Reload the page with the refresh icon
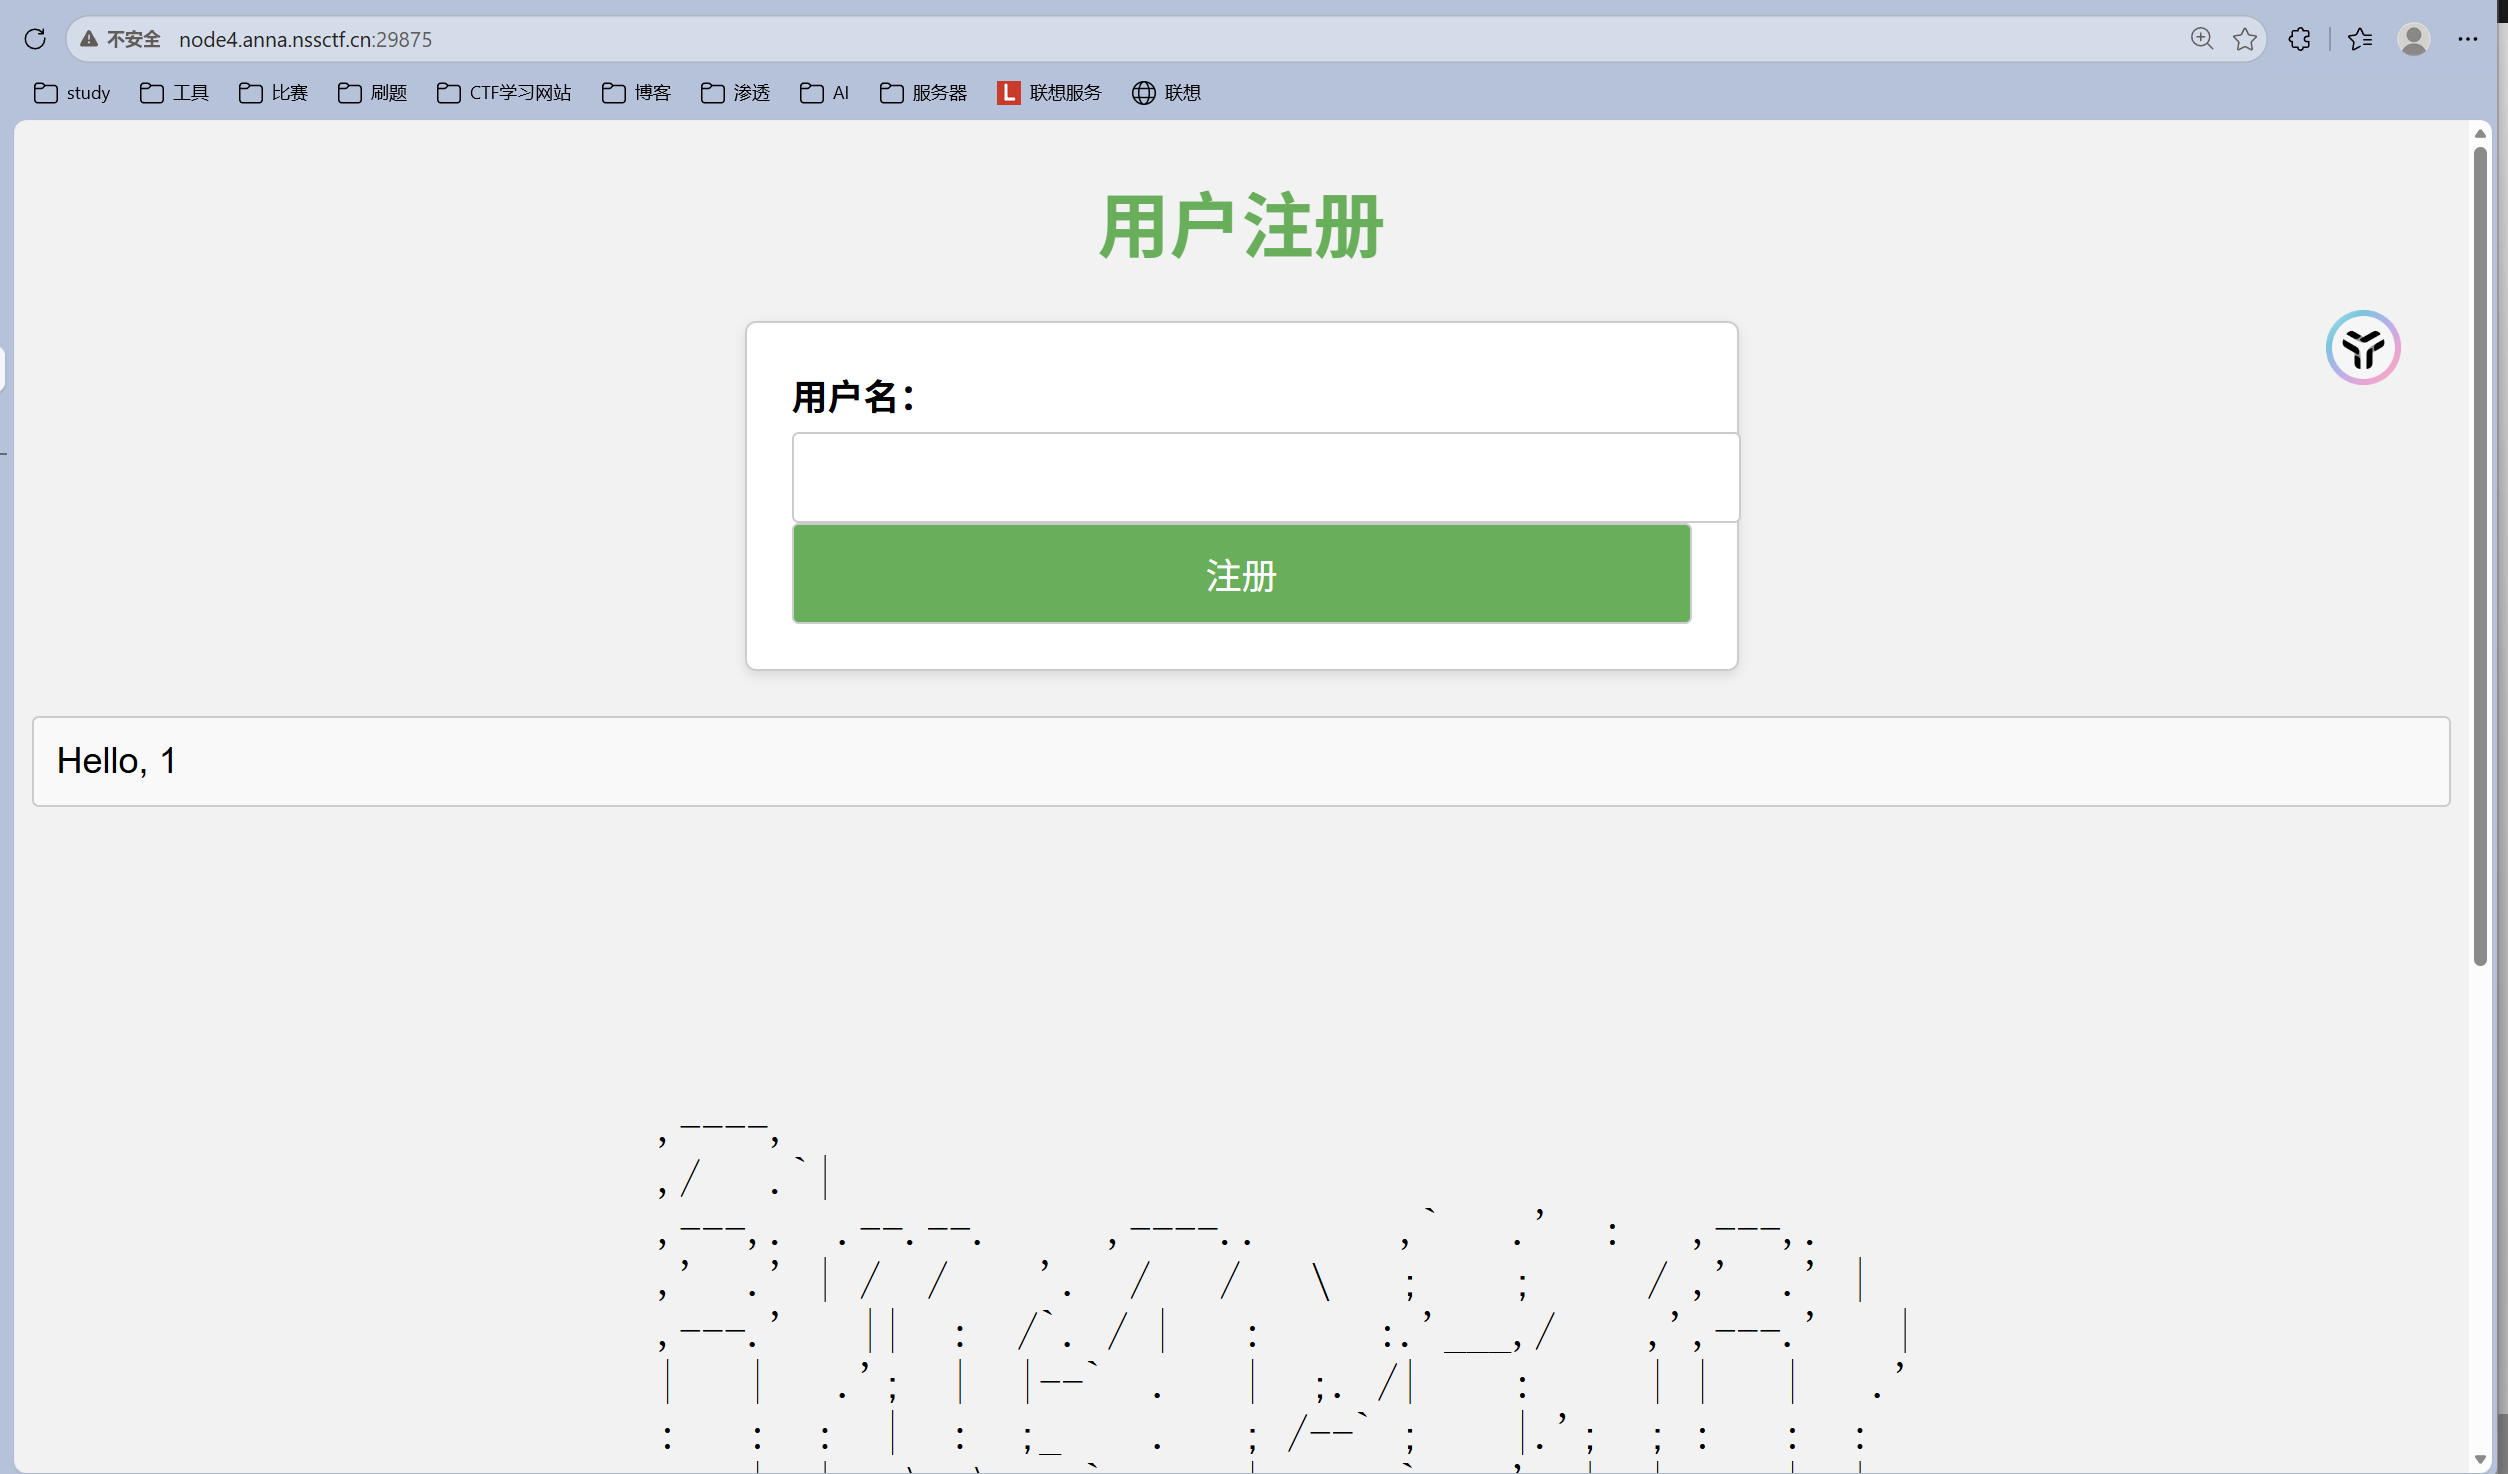The height and width of the screenshot is (1474, 2508). click(x=35, y=39)
